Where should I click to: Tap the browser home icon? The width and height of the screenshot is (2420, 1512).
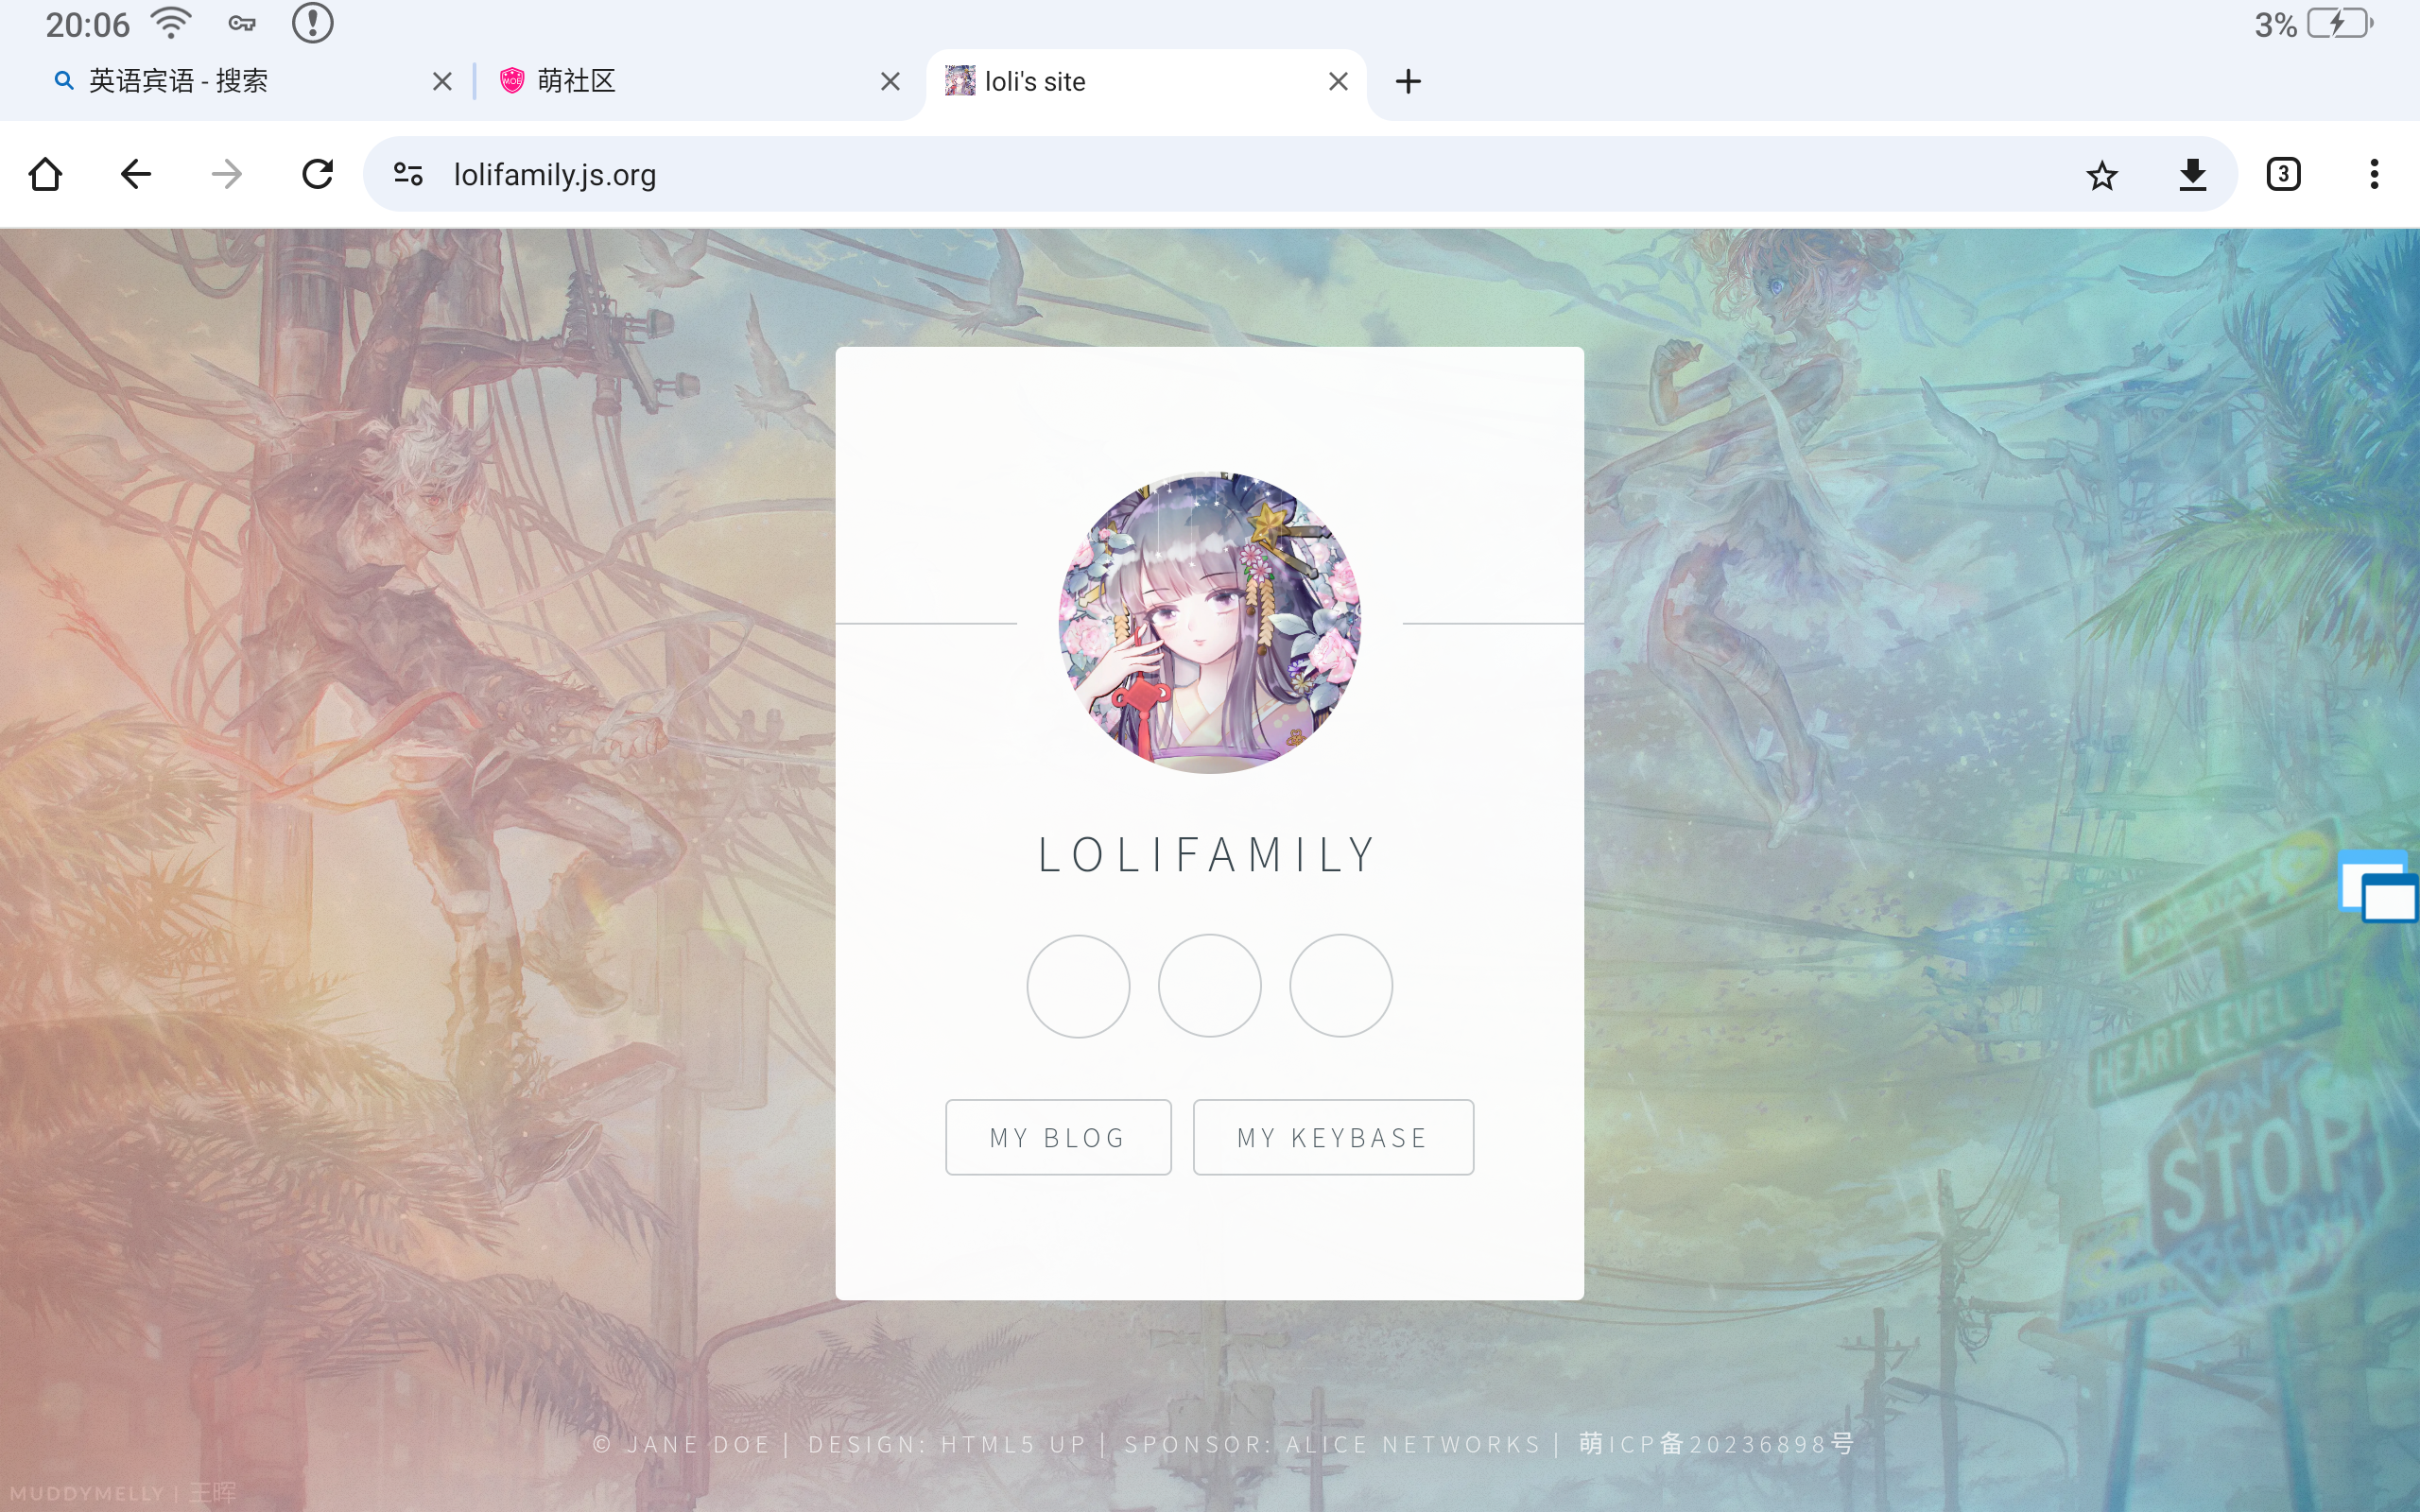tap(45, 174)
